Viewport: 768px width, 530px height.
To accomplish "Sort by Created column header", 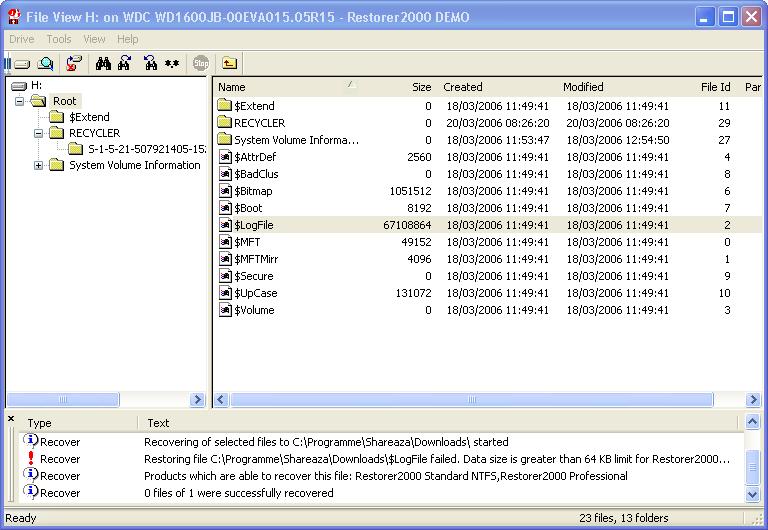I will 498,87.
